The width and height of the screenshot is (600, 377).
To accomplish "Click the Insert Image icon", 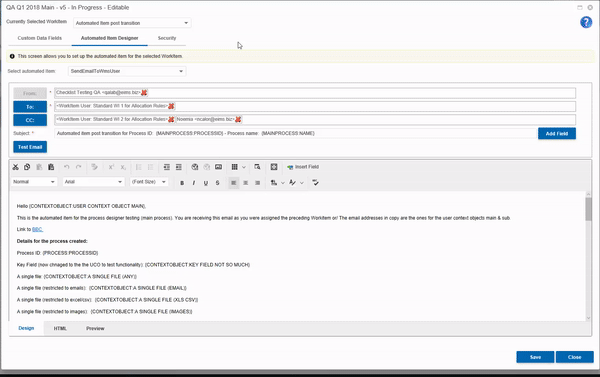I will pos(218,167).
